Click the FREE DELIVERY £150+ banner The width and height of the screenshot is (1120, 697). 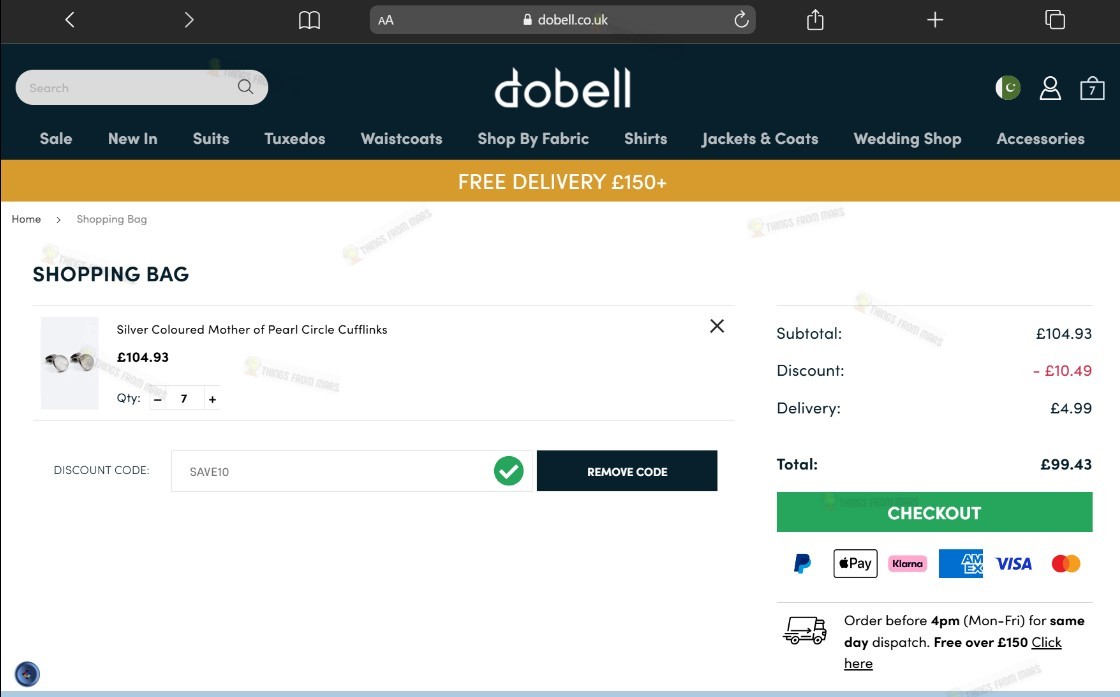tap(562, 181)
